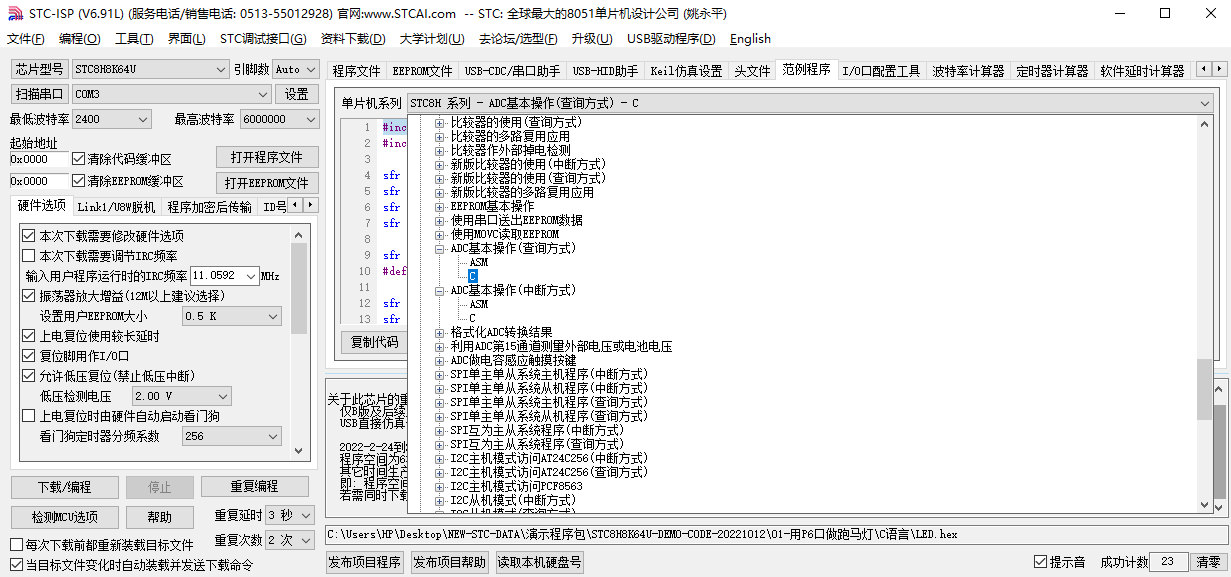Click the 打开EEPROM文件 button
The height and width of the screenshot is (577, 1231).
click(267, 183)
